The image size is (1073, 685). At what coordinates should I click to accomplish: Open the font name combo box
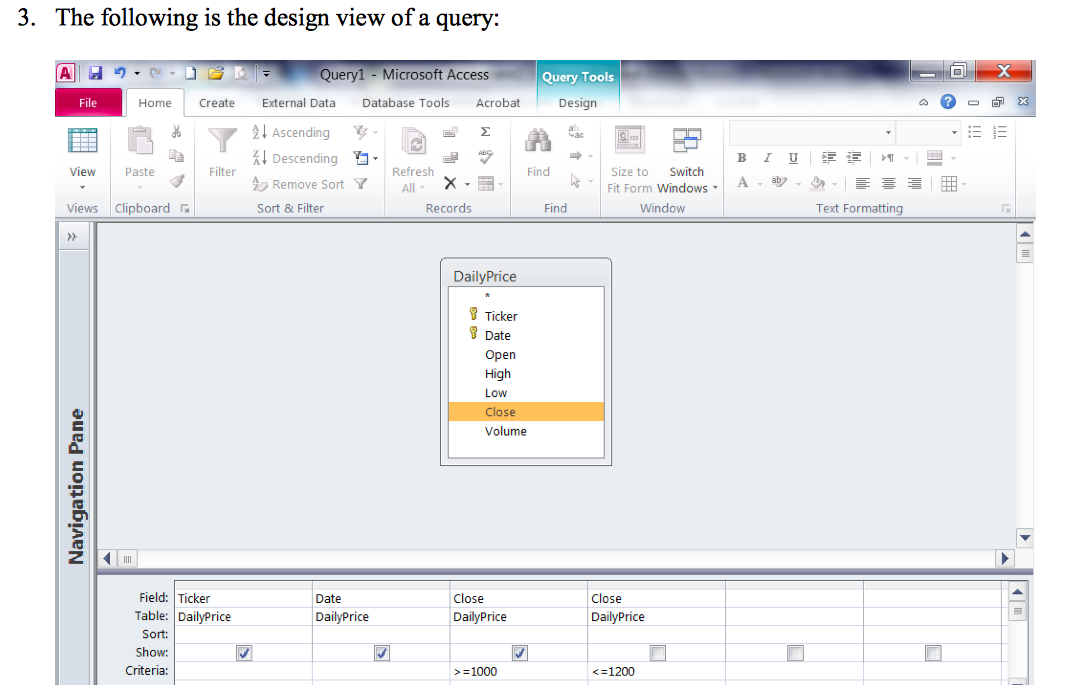point(812,133)
